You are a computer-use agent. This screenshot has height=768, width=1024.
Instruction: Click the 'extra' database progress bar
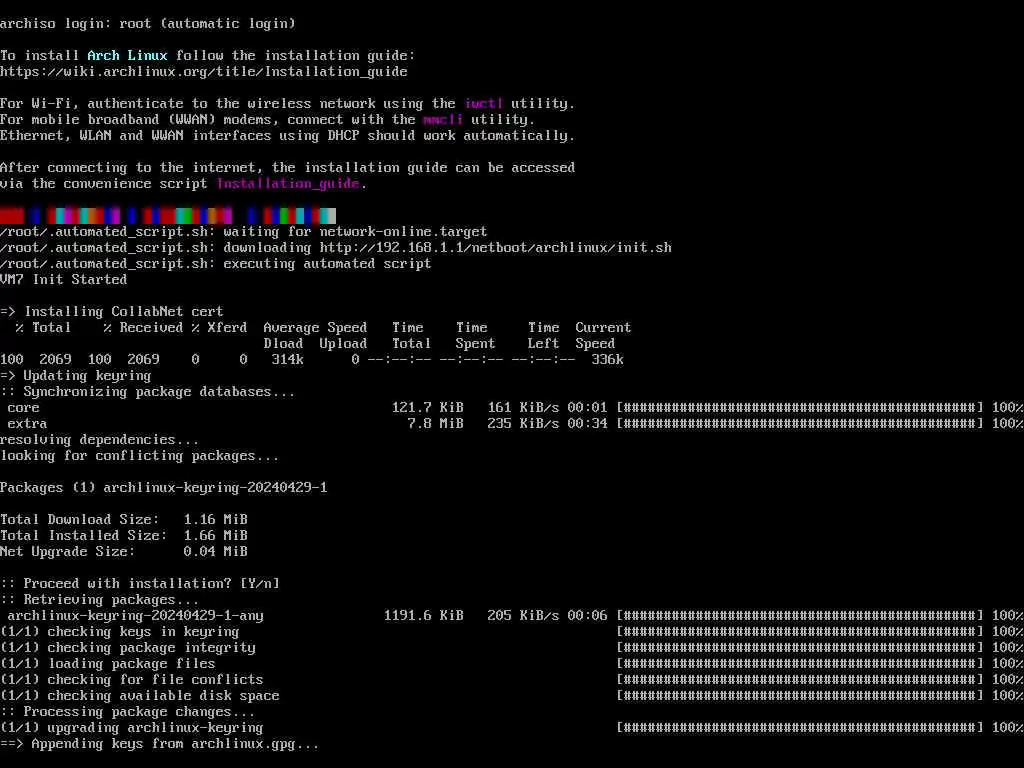[800, 424]
